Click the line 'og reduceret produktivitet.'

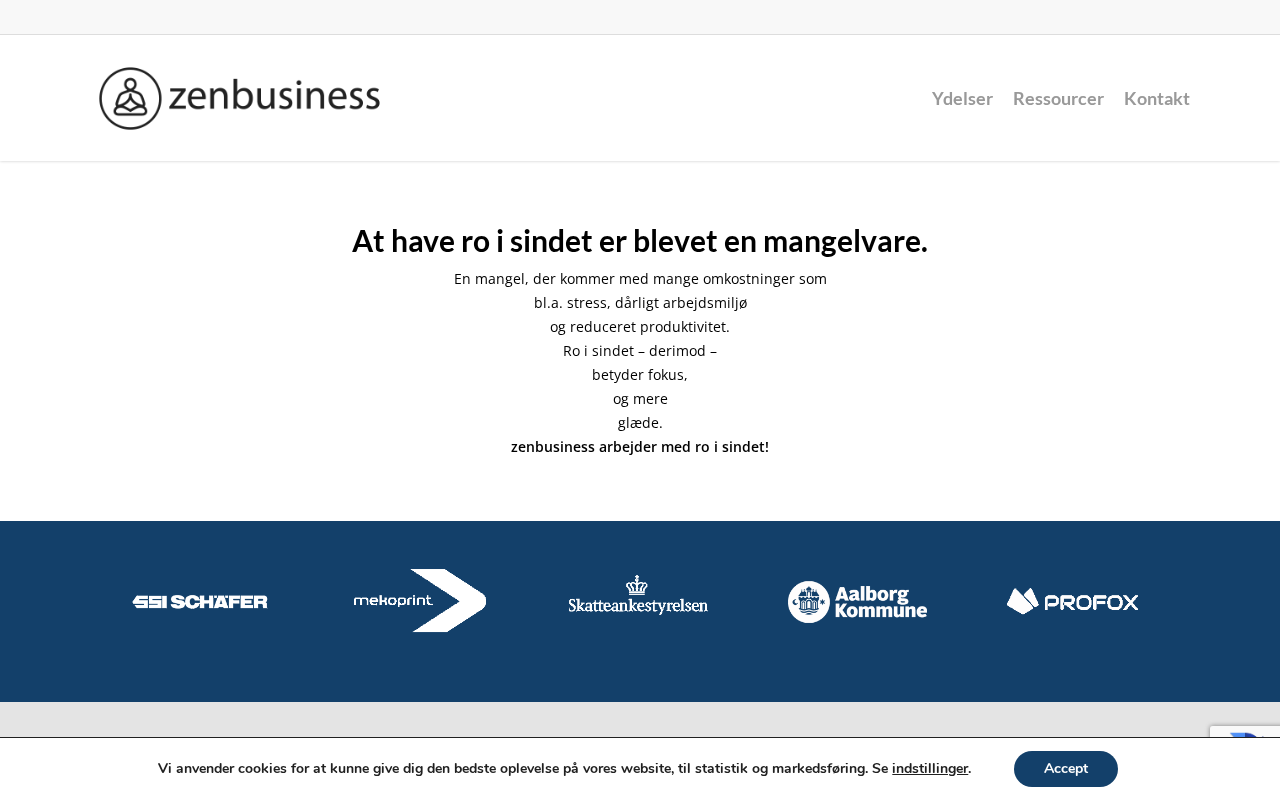pyautogui.click(x=640, y=327)
